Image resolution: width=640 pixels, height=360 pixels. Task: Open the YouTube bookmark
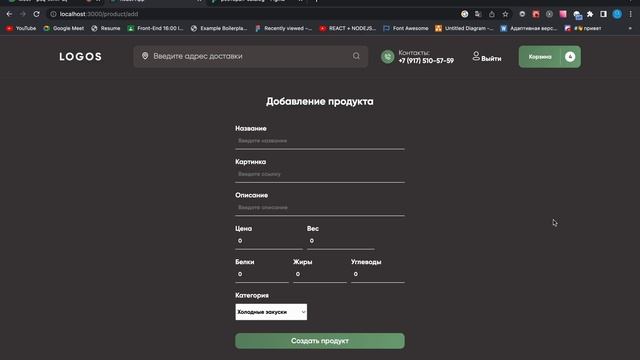(21, 28)
